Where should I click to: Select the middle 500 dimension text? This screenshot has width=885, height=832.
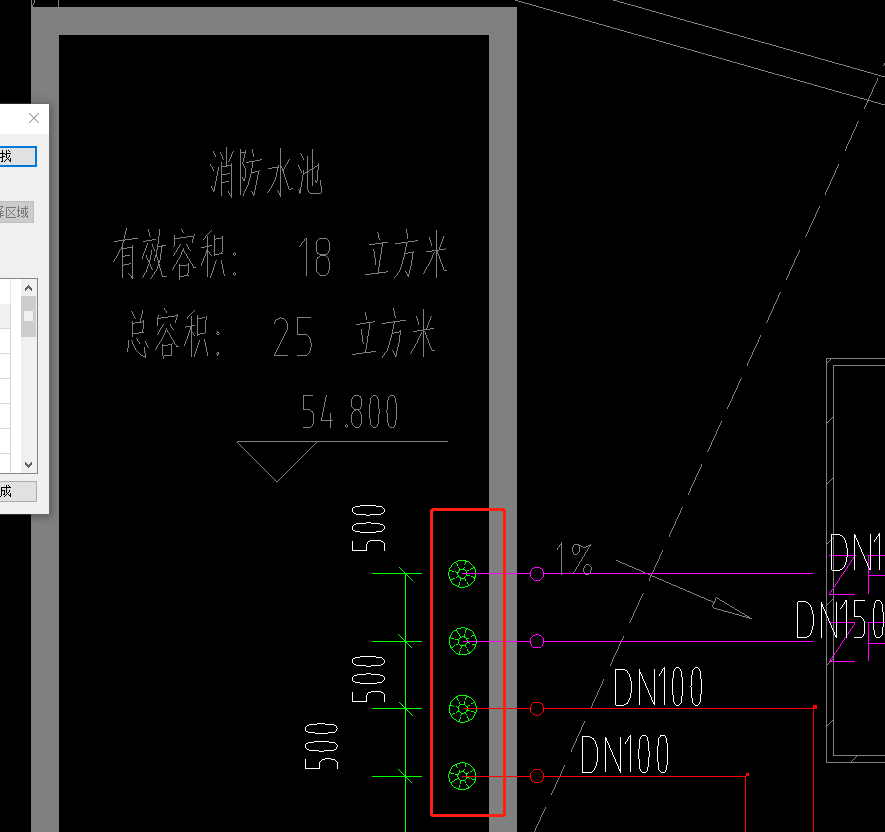[369, 679]
